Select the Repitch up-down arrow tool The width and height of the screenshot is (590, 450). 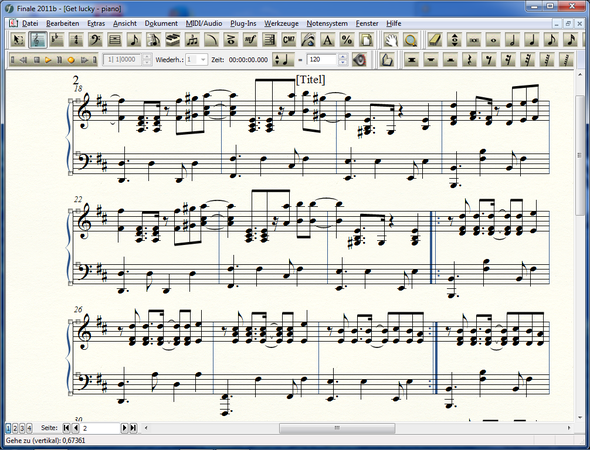pyautogui.click(x=455, y=40)
